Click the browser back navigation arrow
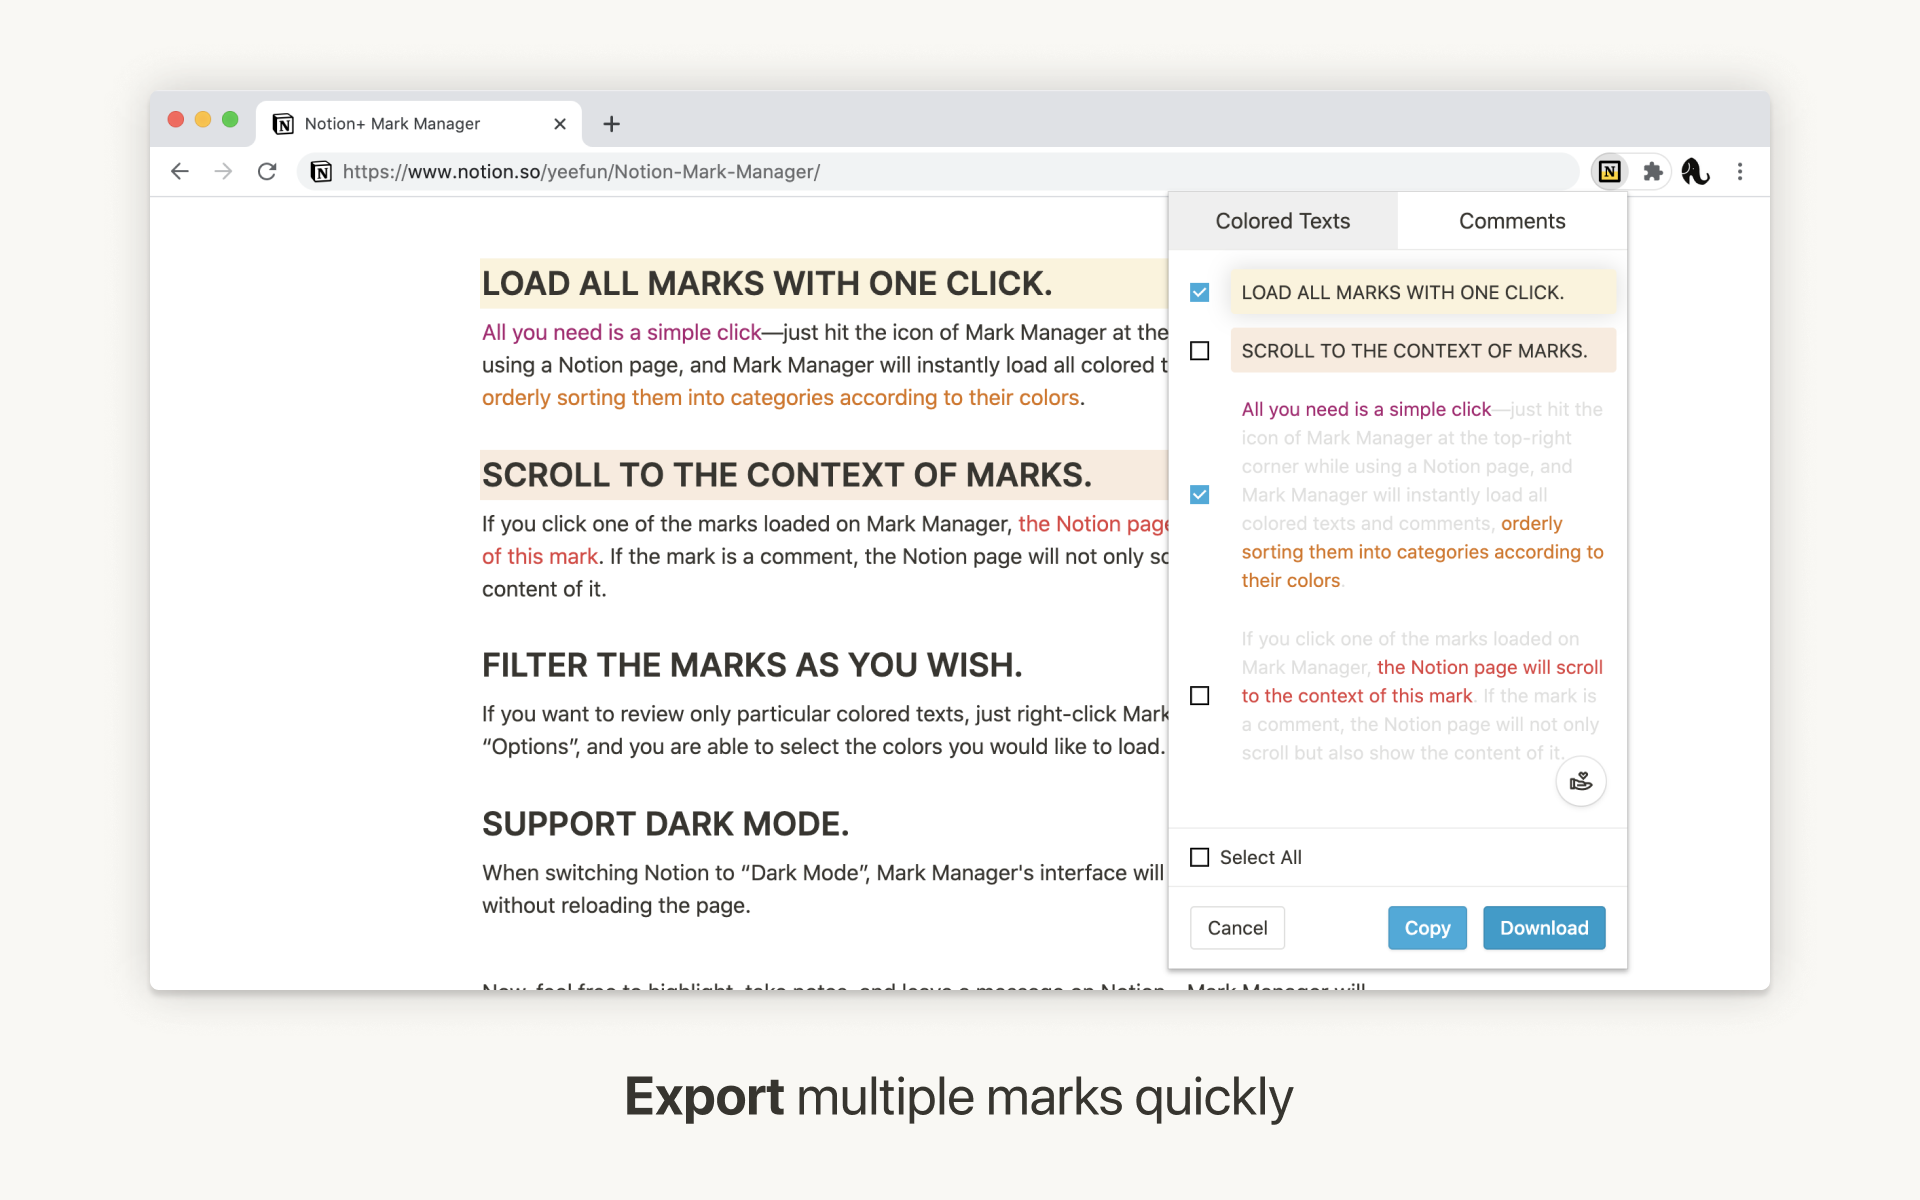 182,171
